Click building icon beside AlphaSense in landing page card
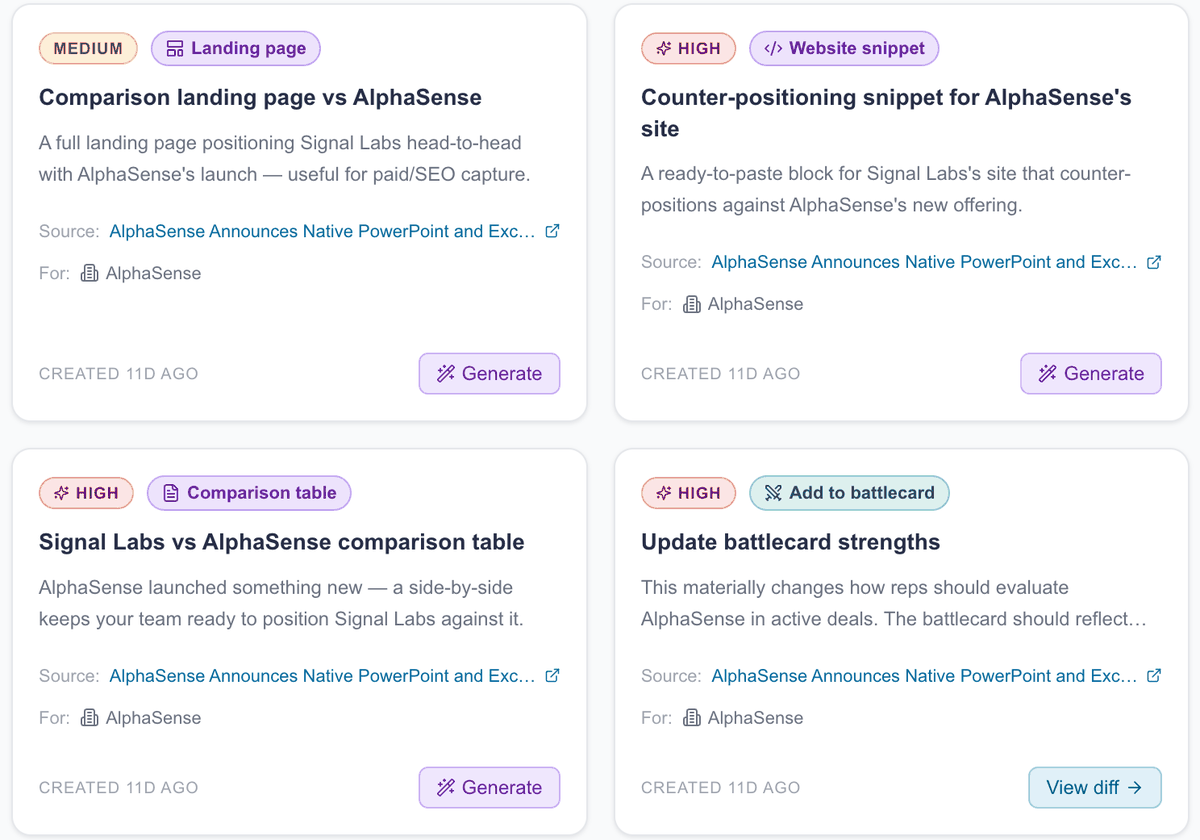The height and width of the screenshot is (840, 1200). click(x=89, y=273)
